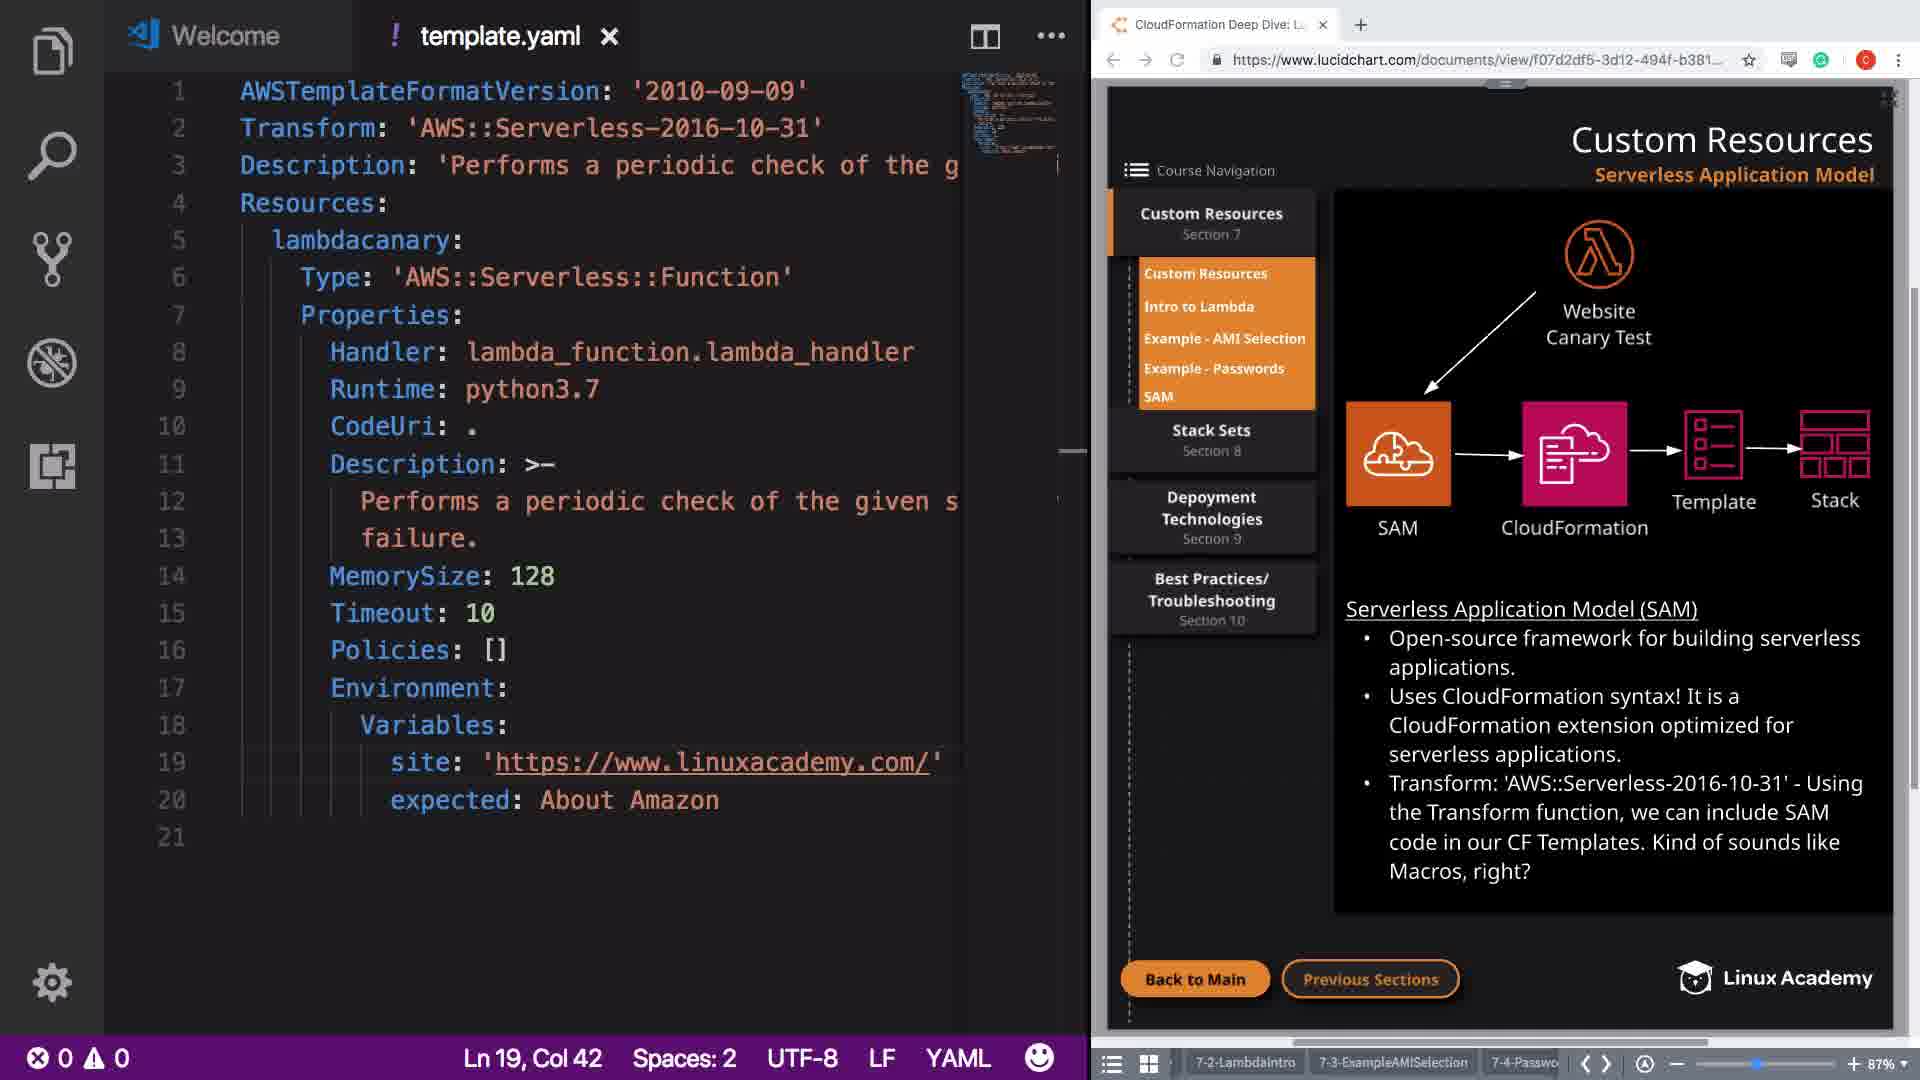
Task: Click the Back to Main button
Action: pos(1195,979)
